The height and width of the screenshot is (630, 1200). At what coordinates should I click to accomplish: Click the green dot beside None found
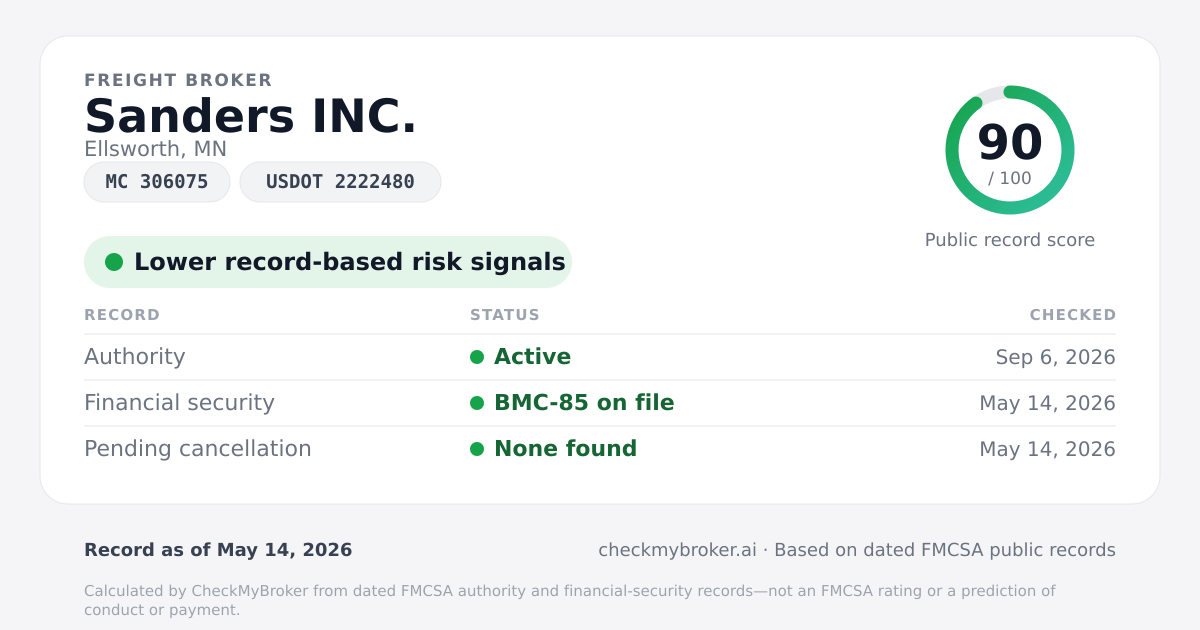tap(477, 449)
